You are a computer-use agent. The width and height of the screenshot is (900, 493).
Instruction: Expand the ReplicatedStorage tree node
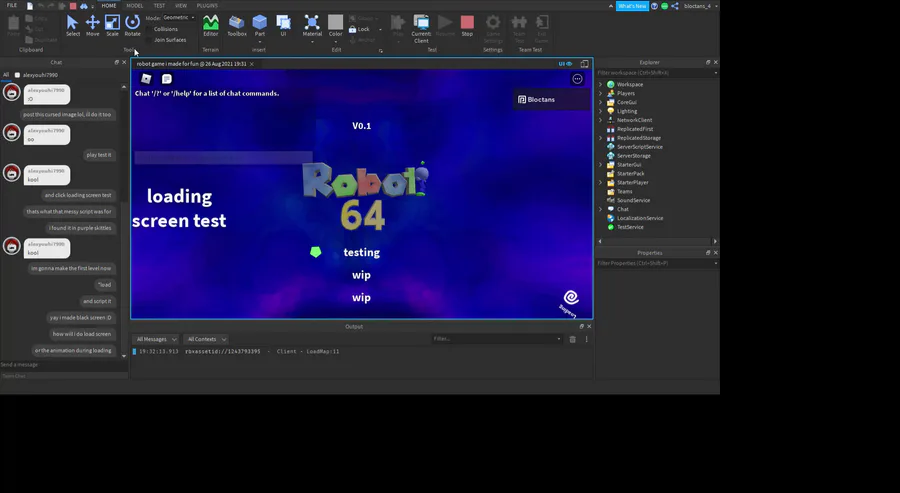[601, 138]
